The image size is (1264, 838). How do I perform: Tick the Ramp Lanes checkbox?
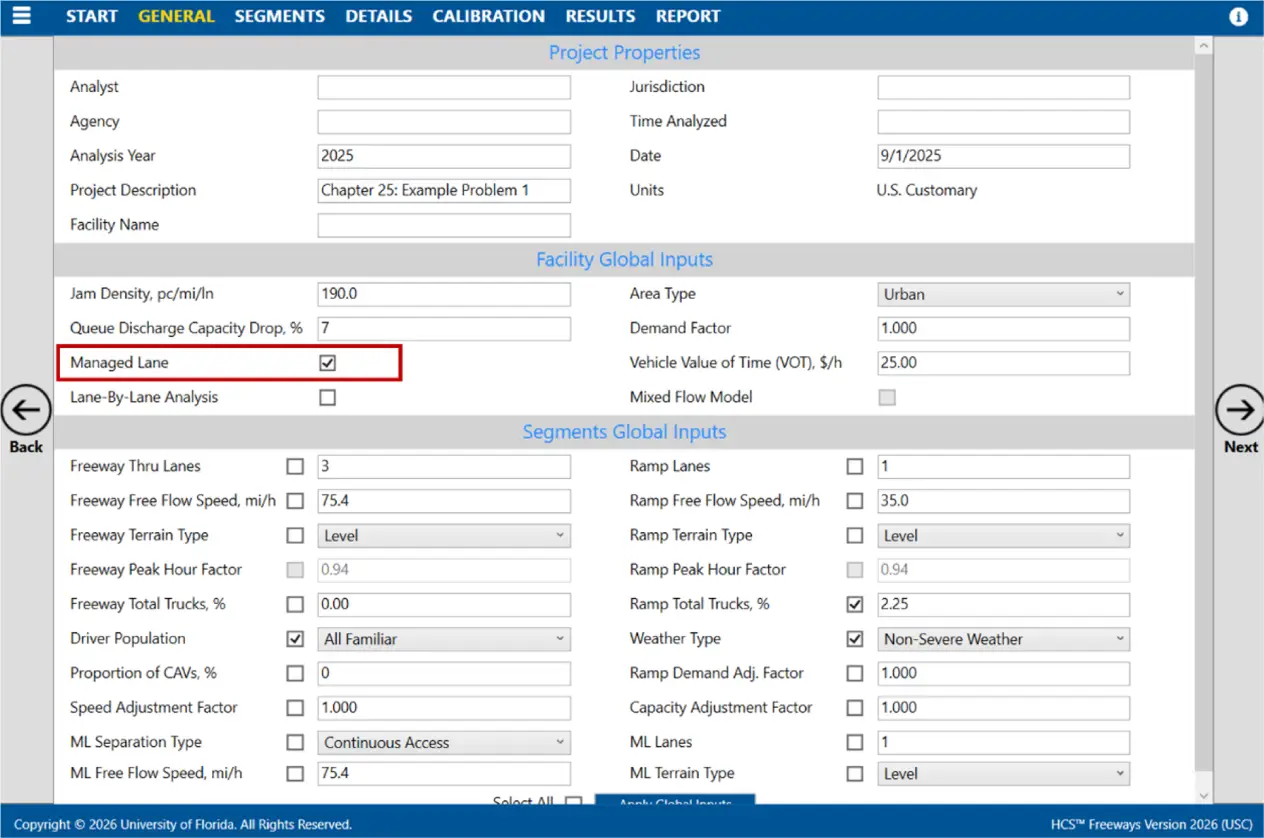855,466
